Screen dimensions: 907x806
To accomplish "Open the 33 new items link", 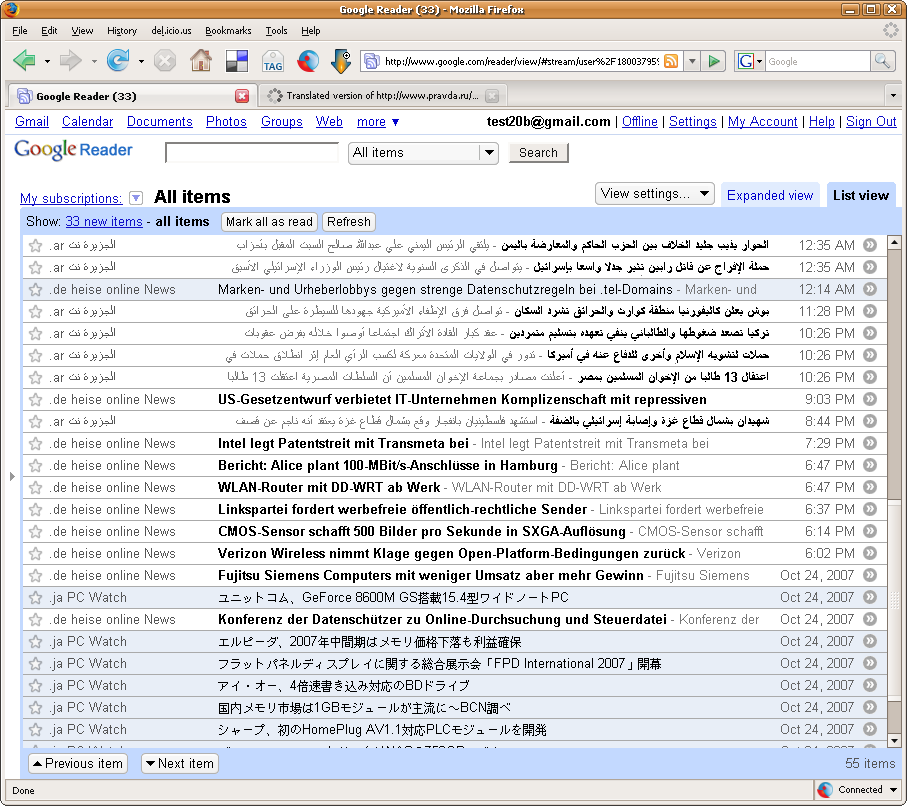I will click(x=104, y=222).
